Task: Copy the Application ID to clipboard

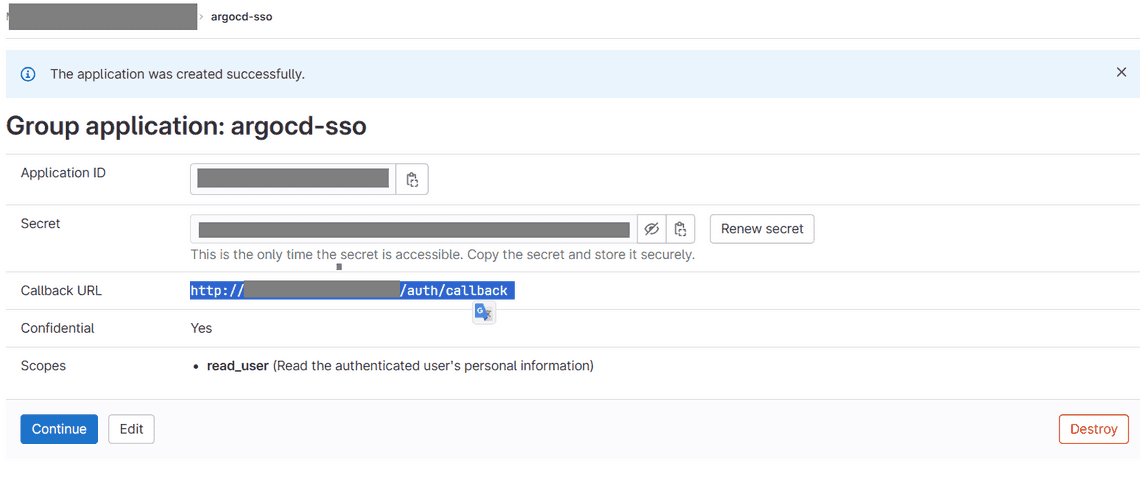Action: 412,180
